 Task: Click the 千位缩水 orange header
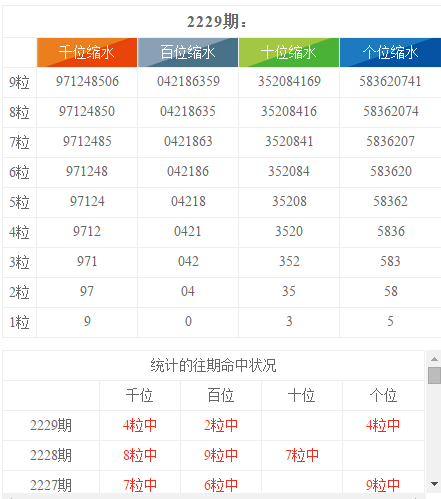[x=87, y=52]
